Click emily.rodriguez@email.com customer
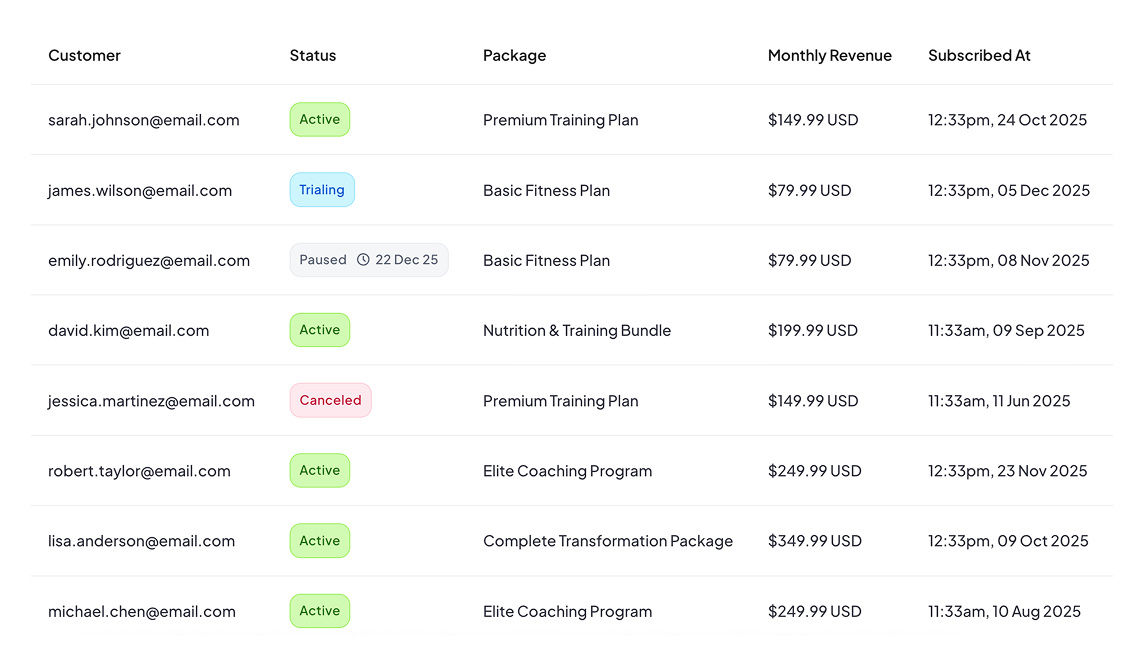 (148, 261)
